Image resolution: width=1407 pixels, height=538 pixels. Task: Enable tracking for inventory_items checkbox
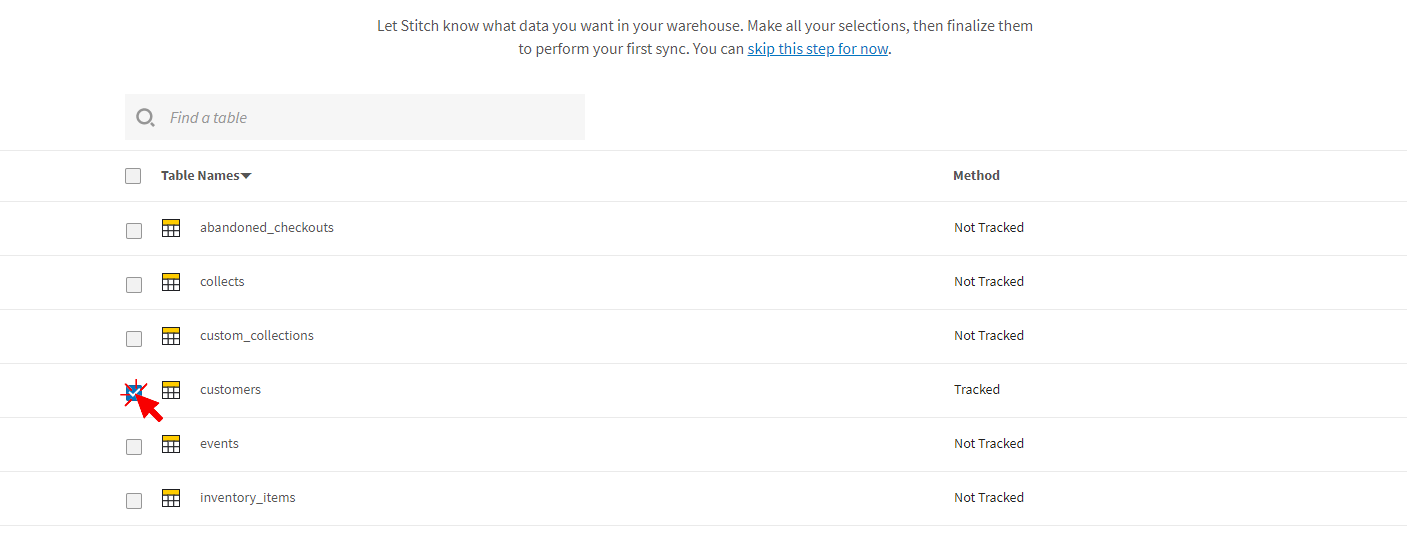click(x=134, y=501)
